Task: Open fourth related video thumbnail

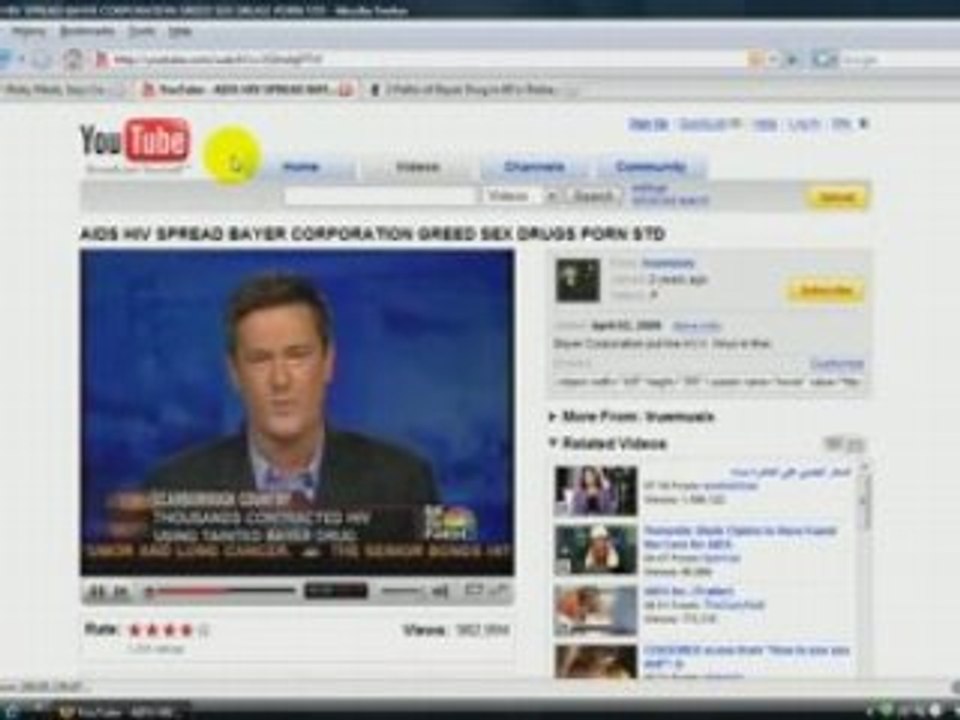Action: click(596, 661)
